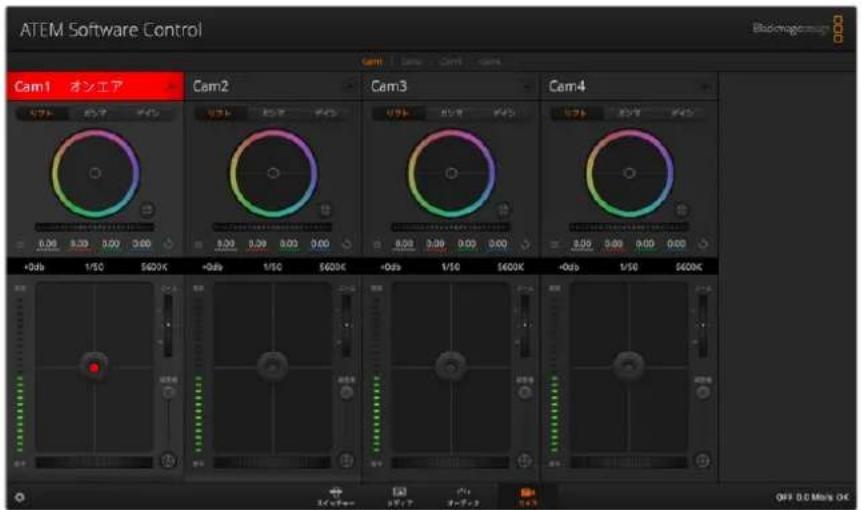
Task: Click Cam2 master wheel strip below color wheel
Action: [x=273, y=227]
